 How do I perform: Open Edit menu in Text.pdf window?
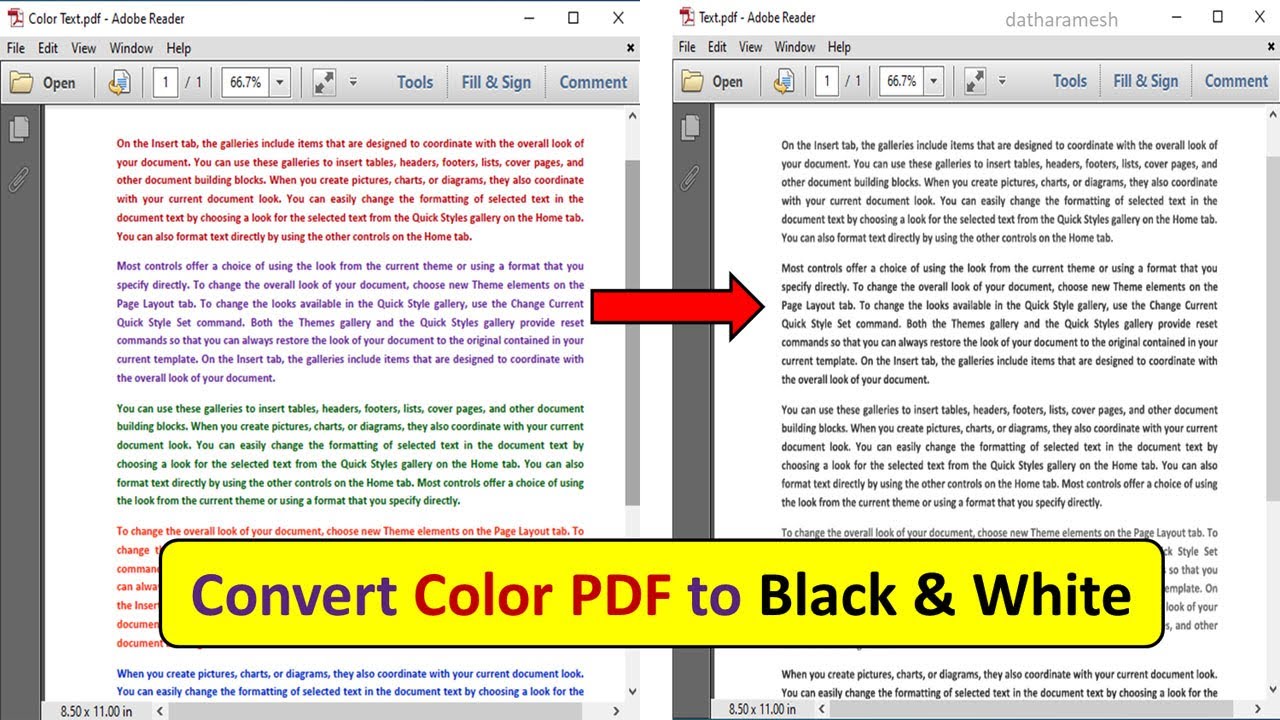(717, 47)
